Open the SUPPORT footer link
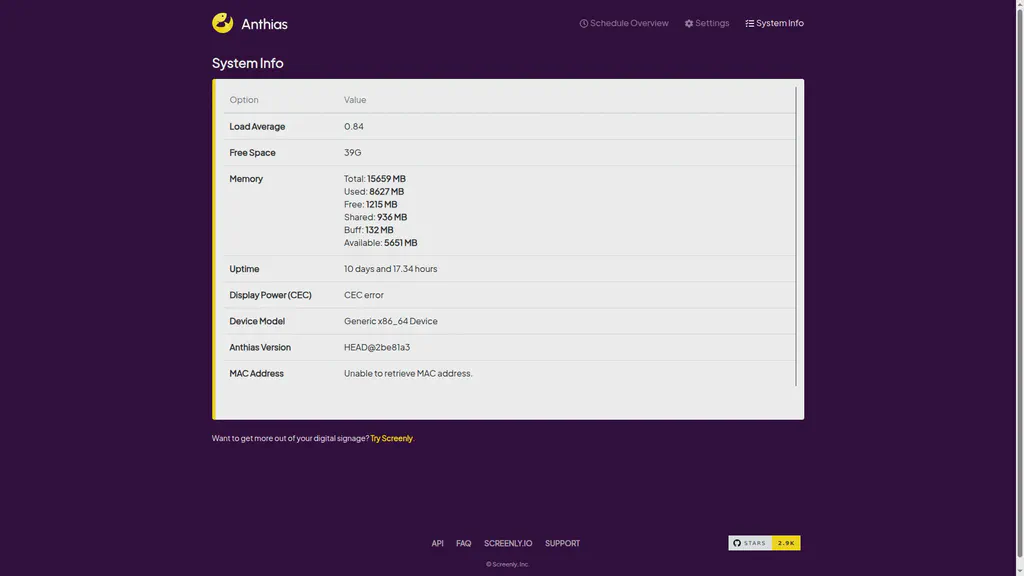 (x=562, y=543)
